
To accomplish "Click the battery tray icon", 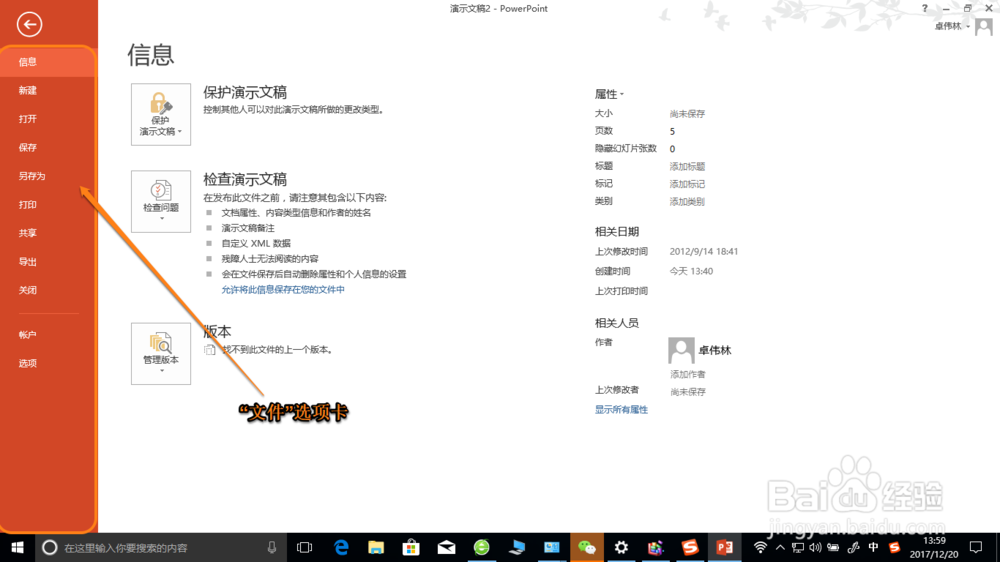I will (x=833, y=547).
